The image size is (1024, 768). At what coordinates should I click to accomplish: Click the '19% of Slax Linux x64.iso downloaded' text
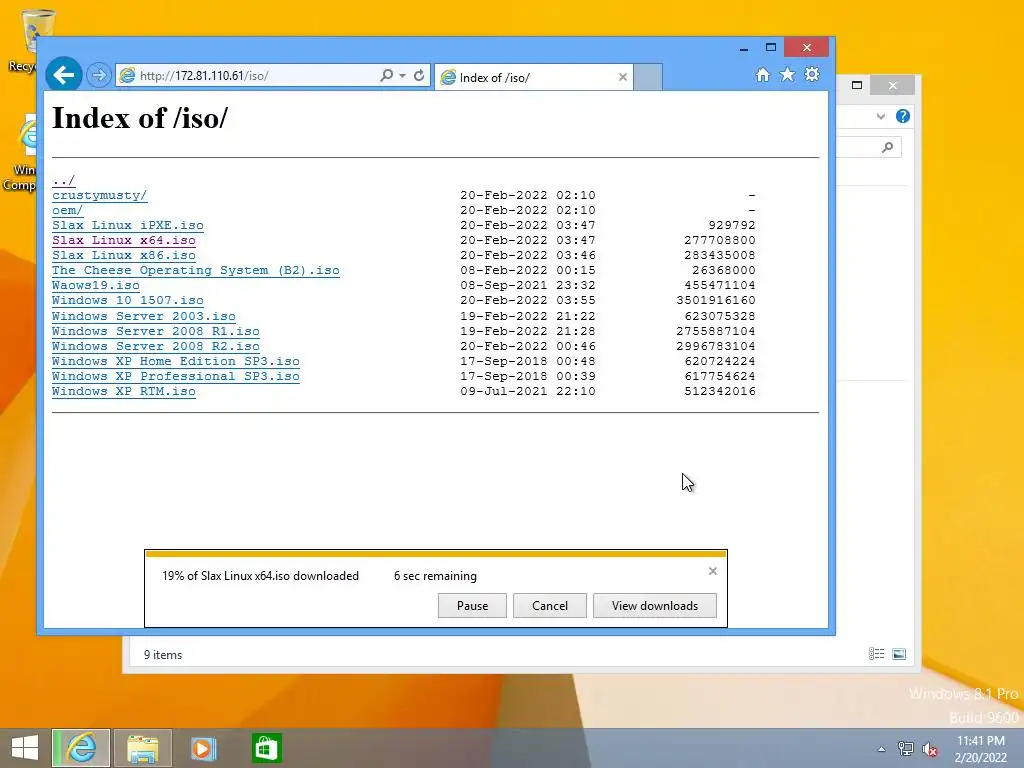coord(261,576)
